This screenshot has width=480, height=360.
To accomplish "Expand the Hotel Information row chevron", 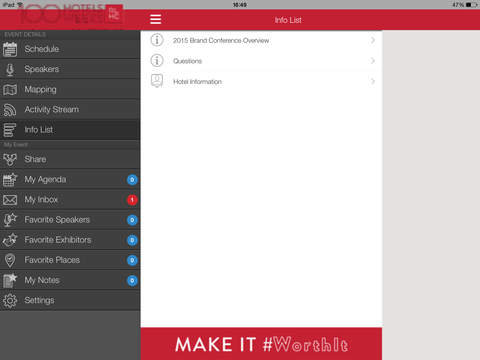I will tap(373, 81).
